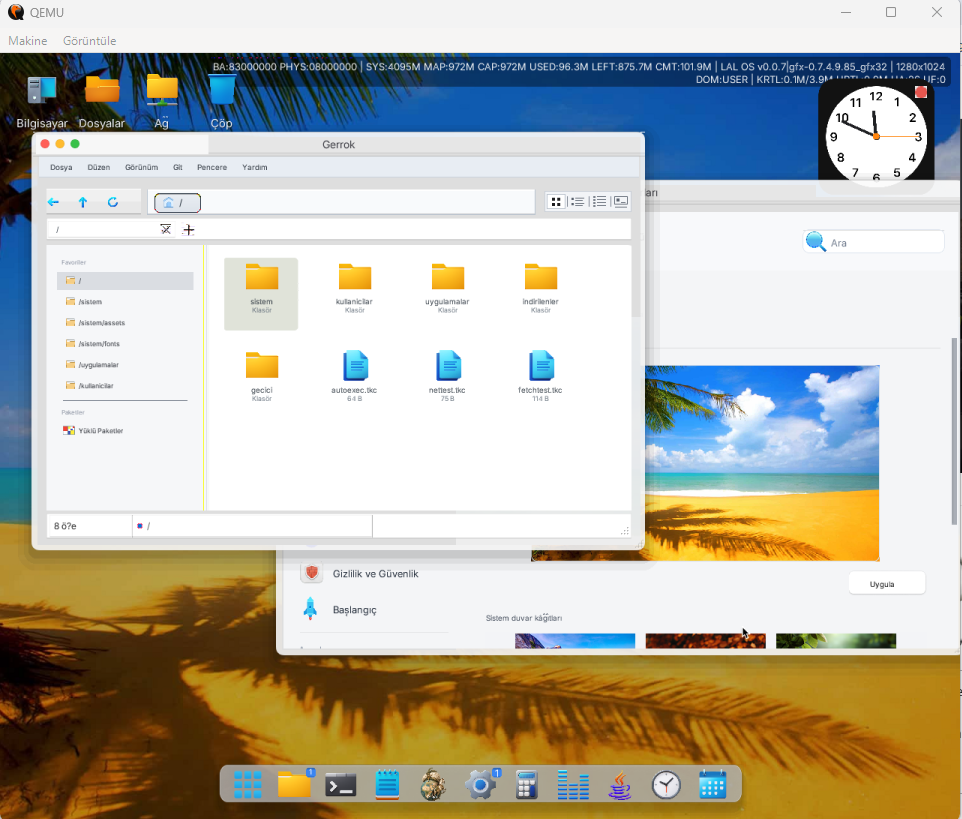Close the current Gerrok tab with the X
Screen dimensions: 962x819
(166, 229)
